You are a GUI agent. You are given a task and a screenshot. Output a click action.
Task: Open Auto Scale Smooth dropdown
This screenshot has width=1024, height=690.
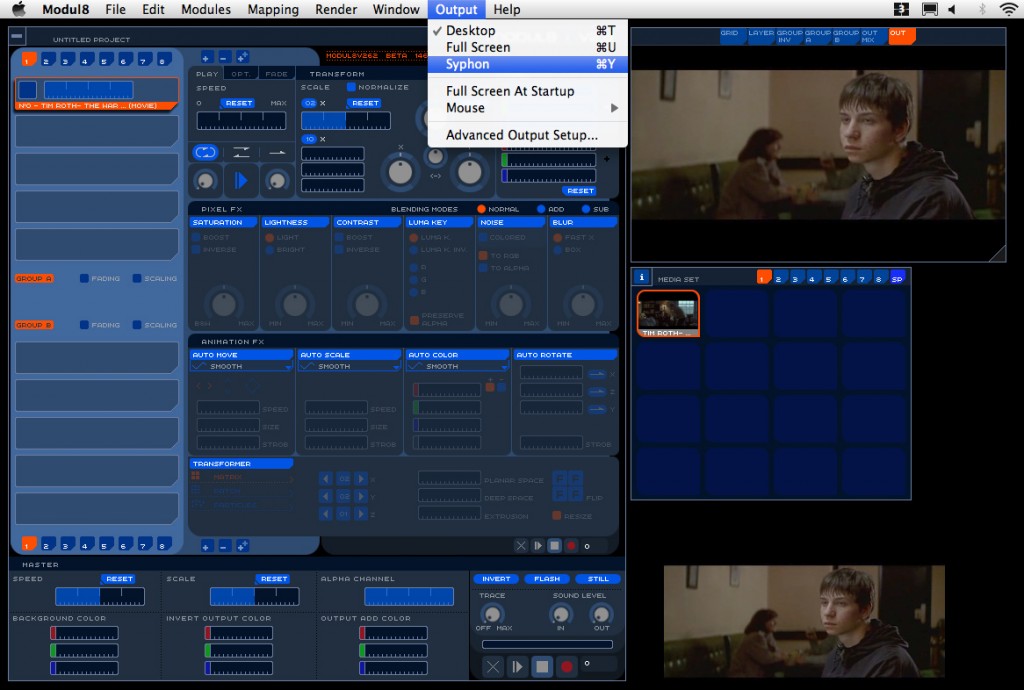tap(349, 366)
